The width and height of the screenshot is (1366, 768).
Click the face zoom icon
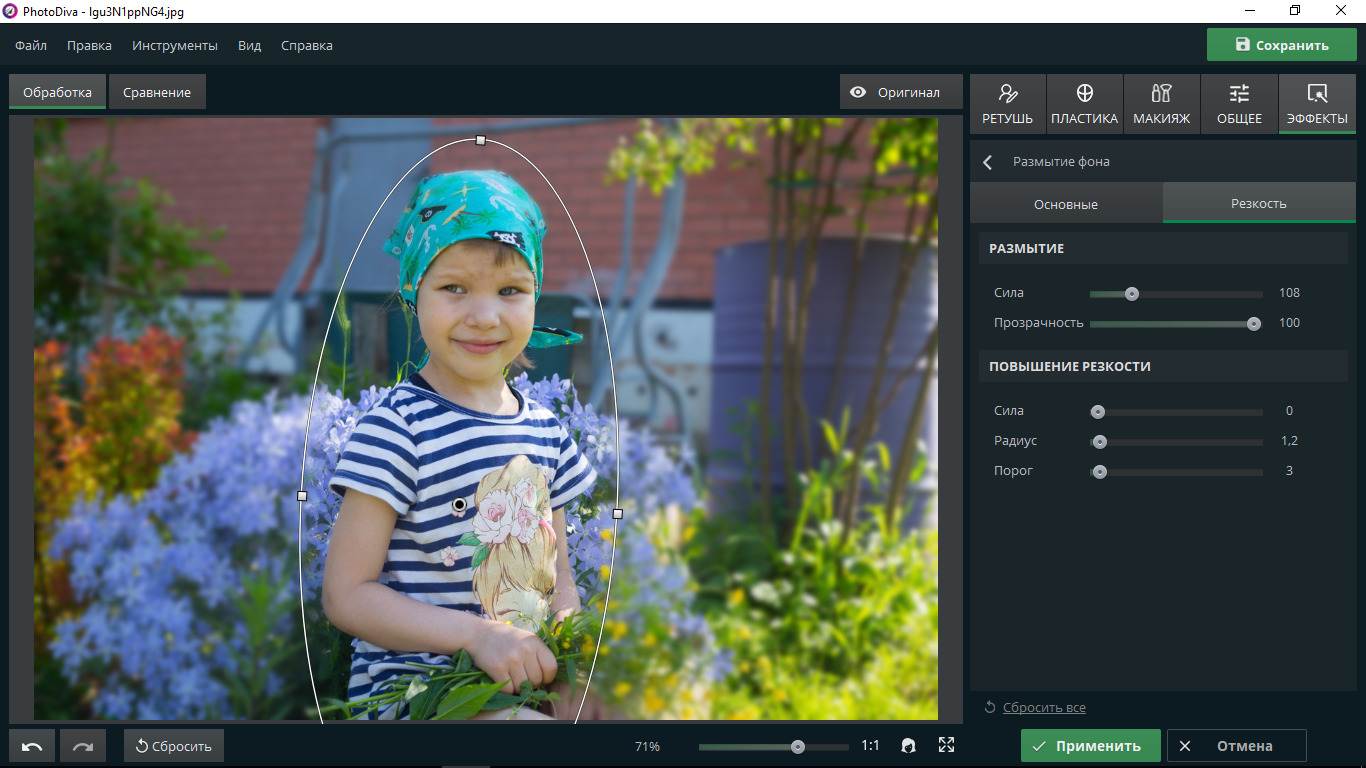[908, 746]
